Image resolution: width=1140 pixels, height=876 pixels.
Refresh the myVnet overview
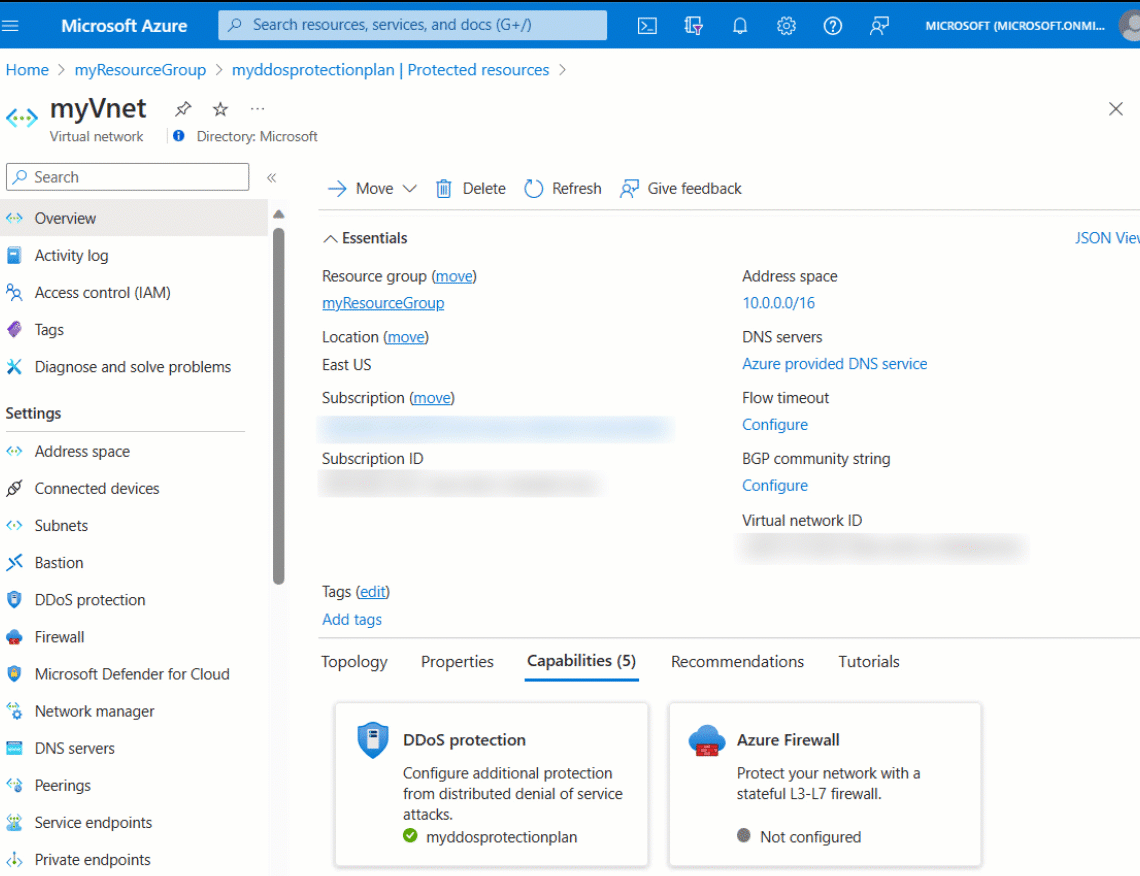click(x=563, y=189)
